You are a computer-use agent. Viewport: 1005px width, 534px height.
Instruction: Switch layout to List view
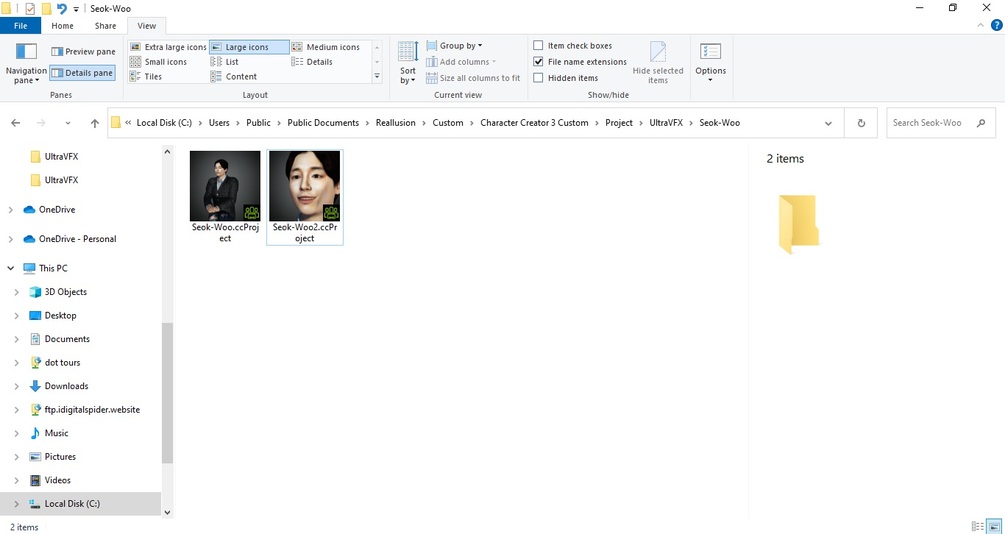point(225,62)
